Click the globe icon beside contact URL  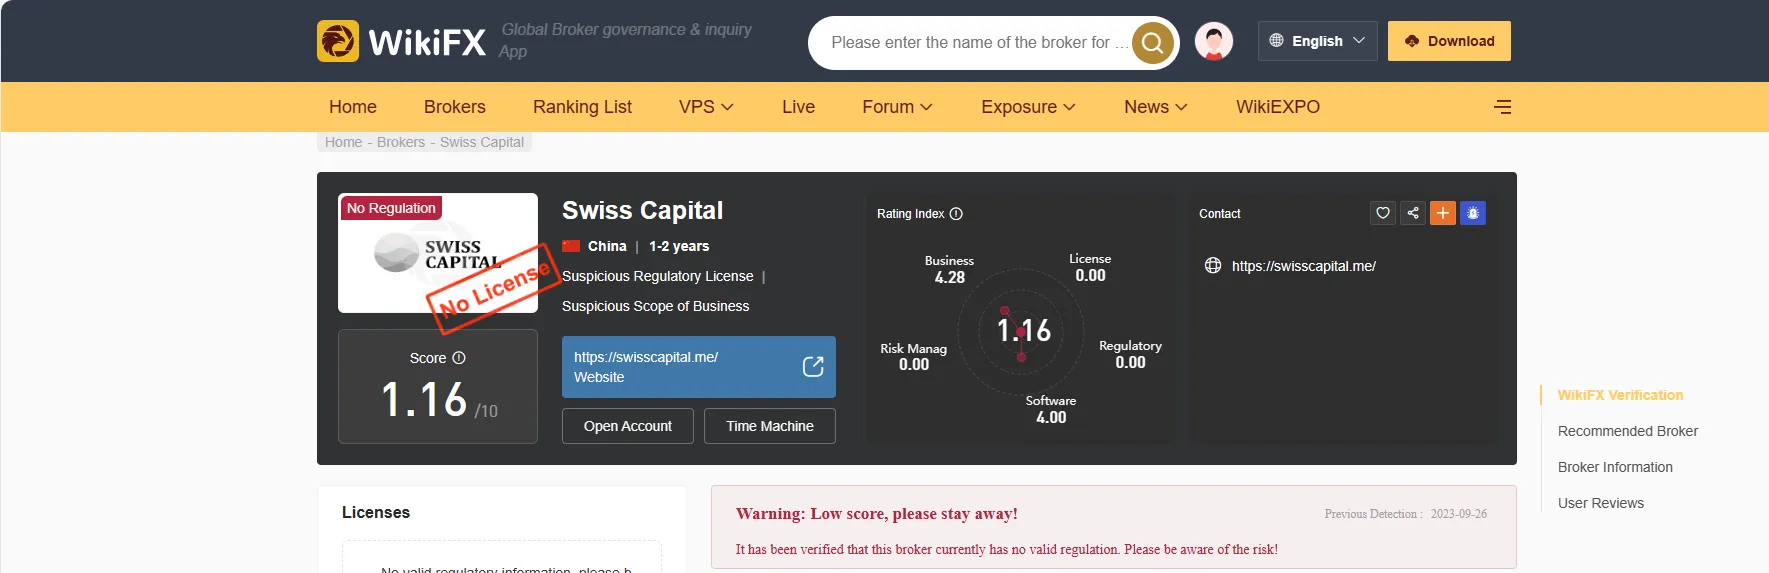[1213, 266]
